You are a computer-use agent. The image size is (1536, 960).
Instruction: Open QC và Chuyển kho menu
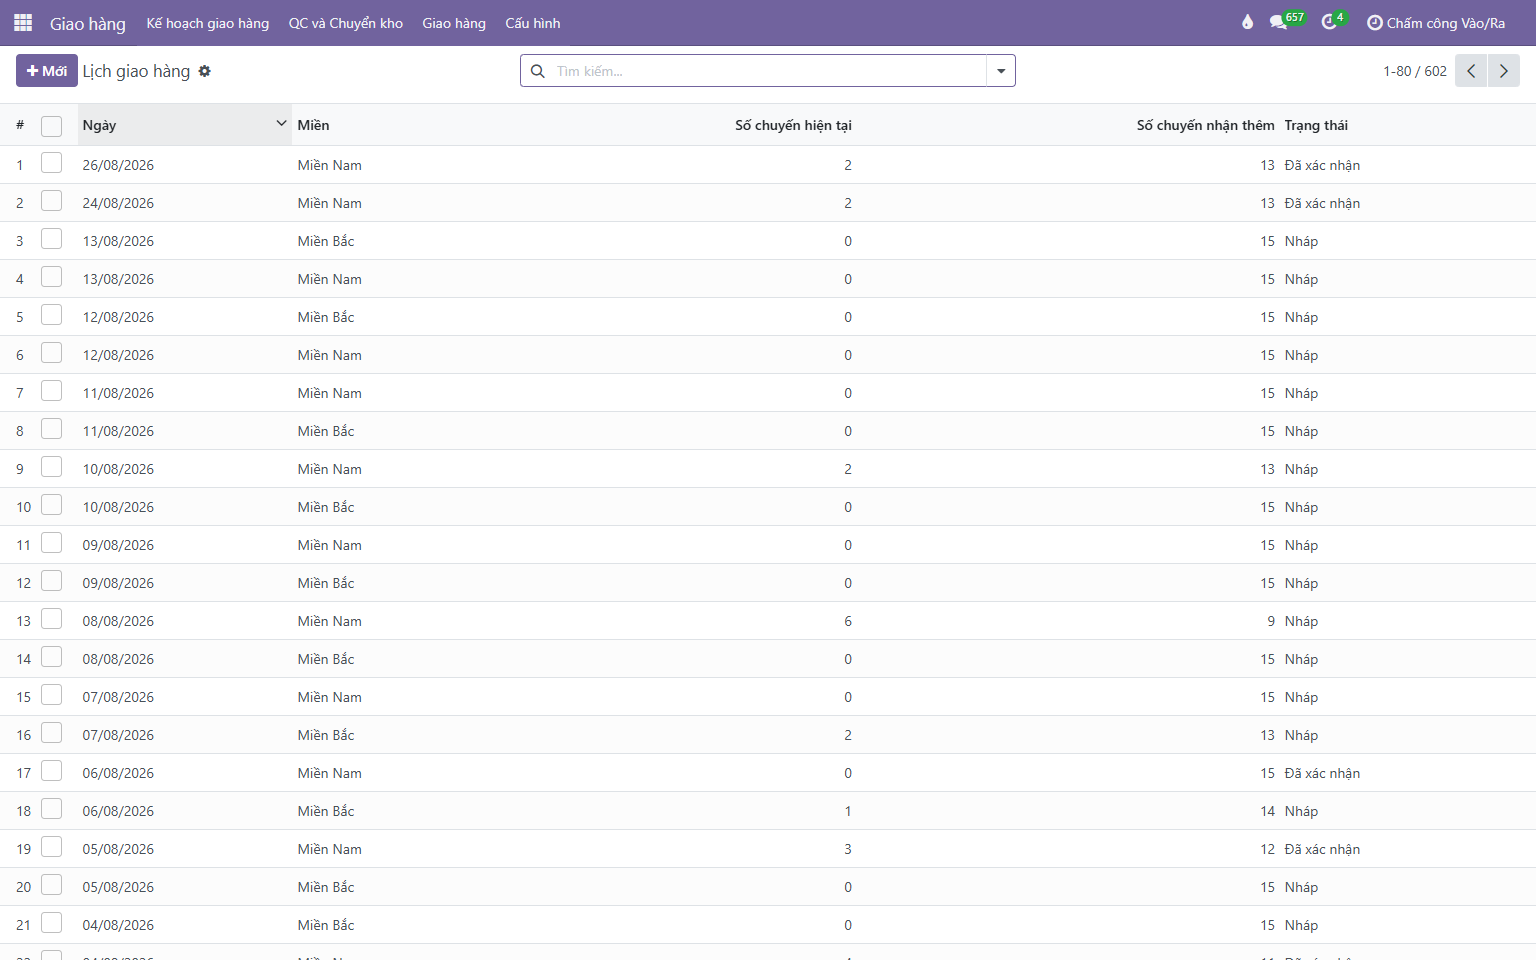pyautogui.click(x=346, y=23)
